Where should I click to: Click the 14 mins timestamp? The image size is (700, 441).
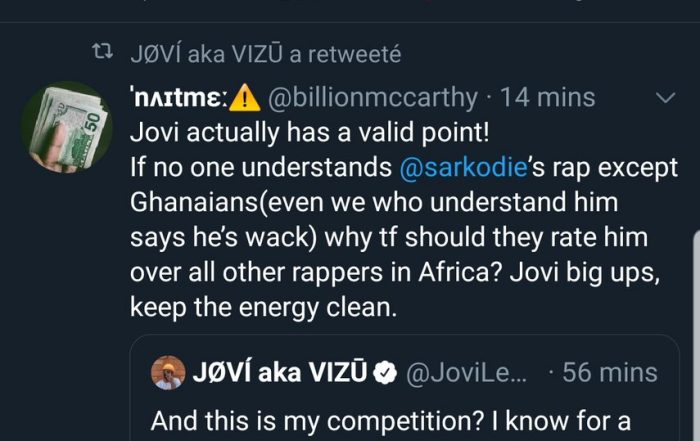point(547,98)
